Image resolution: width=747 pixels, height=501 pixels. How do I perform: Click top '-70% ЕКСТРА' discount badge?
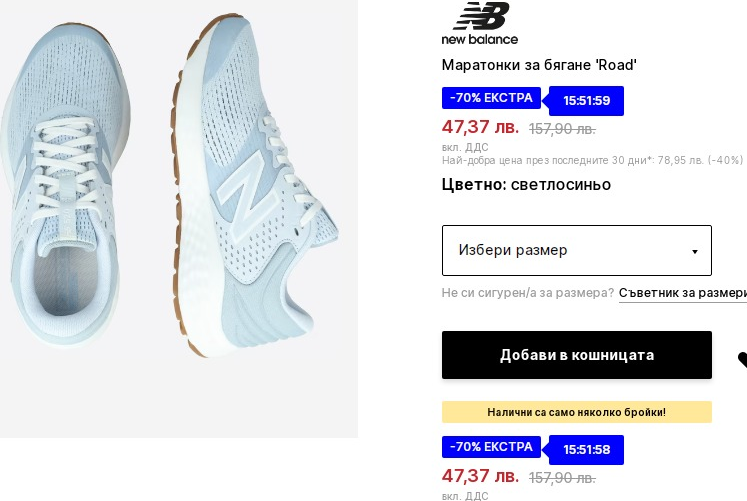click(491, 98)
